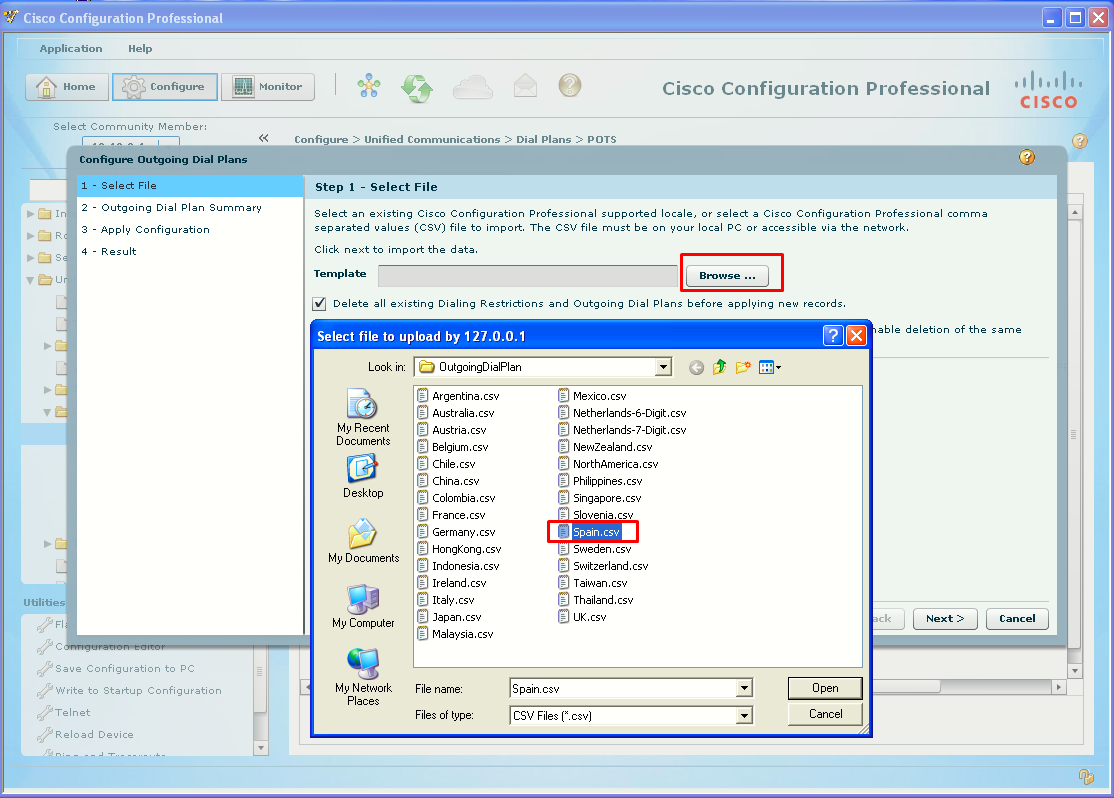This screenshot has width=1114, height=798.
Task: Open My Recent Documents location
Action: (x=363, y=417)
